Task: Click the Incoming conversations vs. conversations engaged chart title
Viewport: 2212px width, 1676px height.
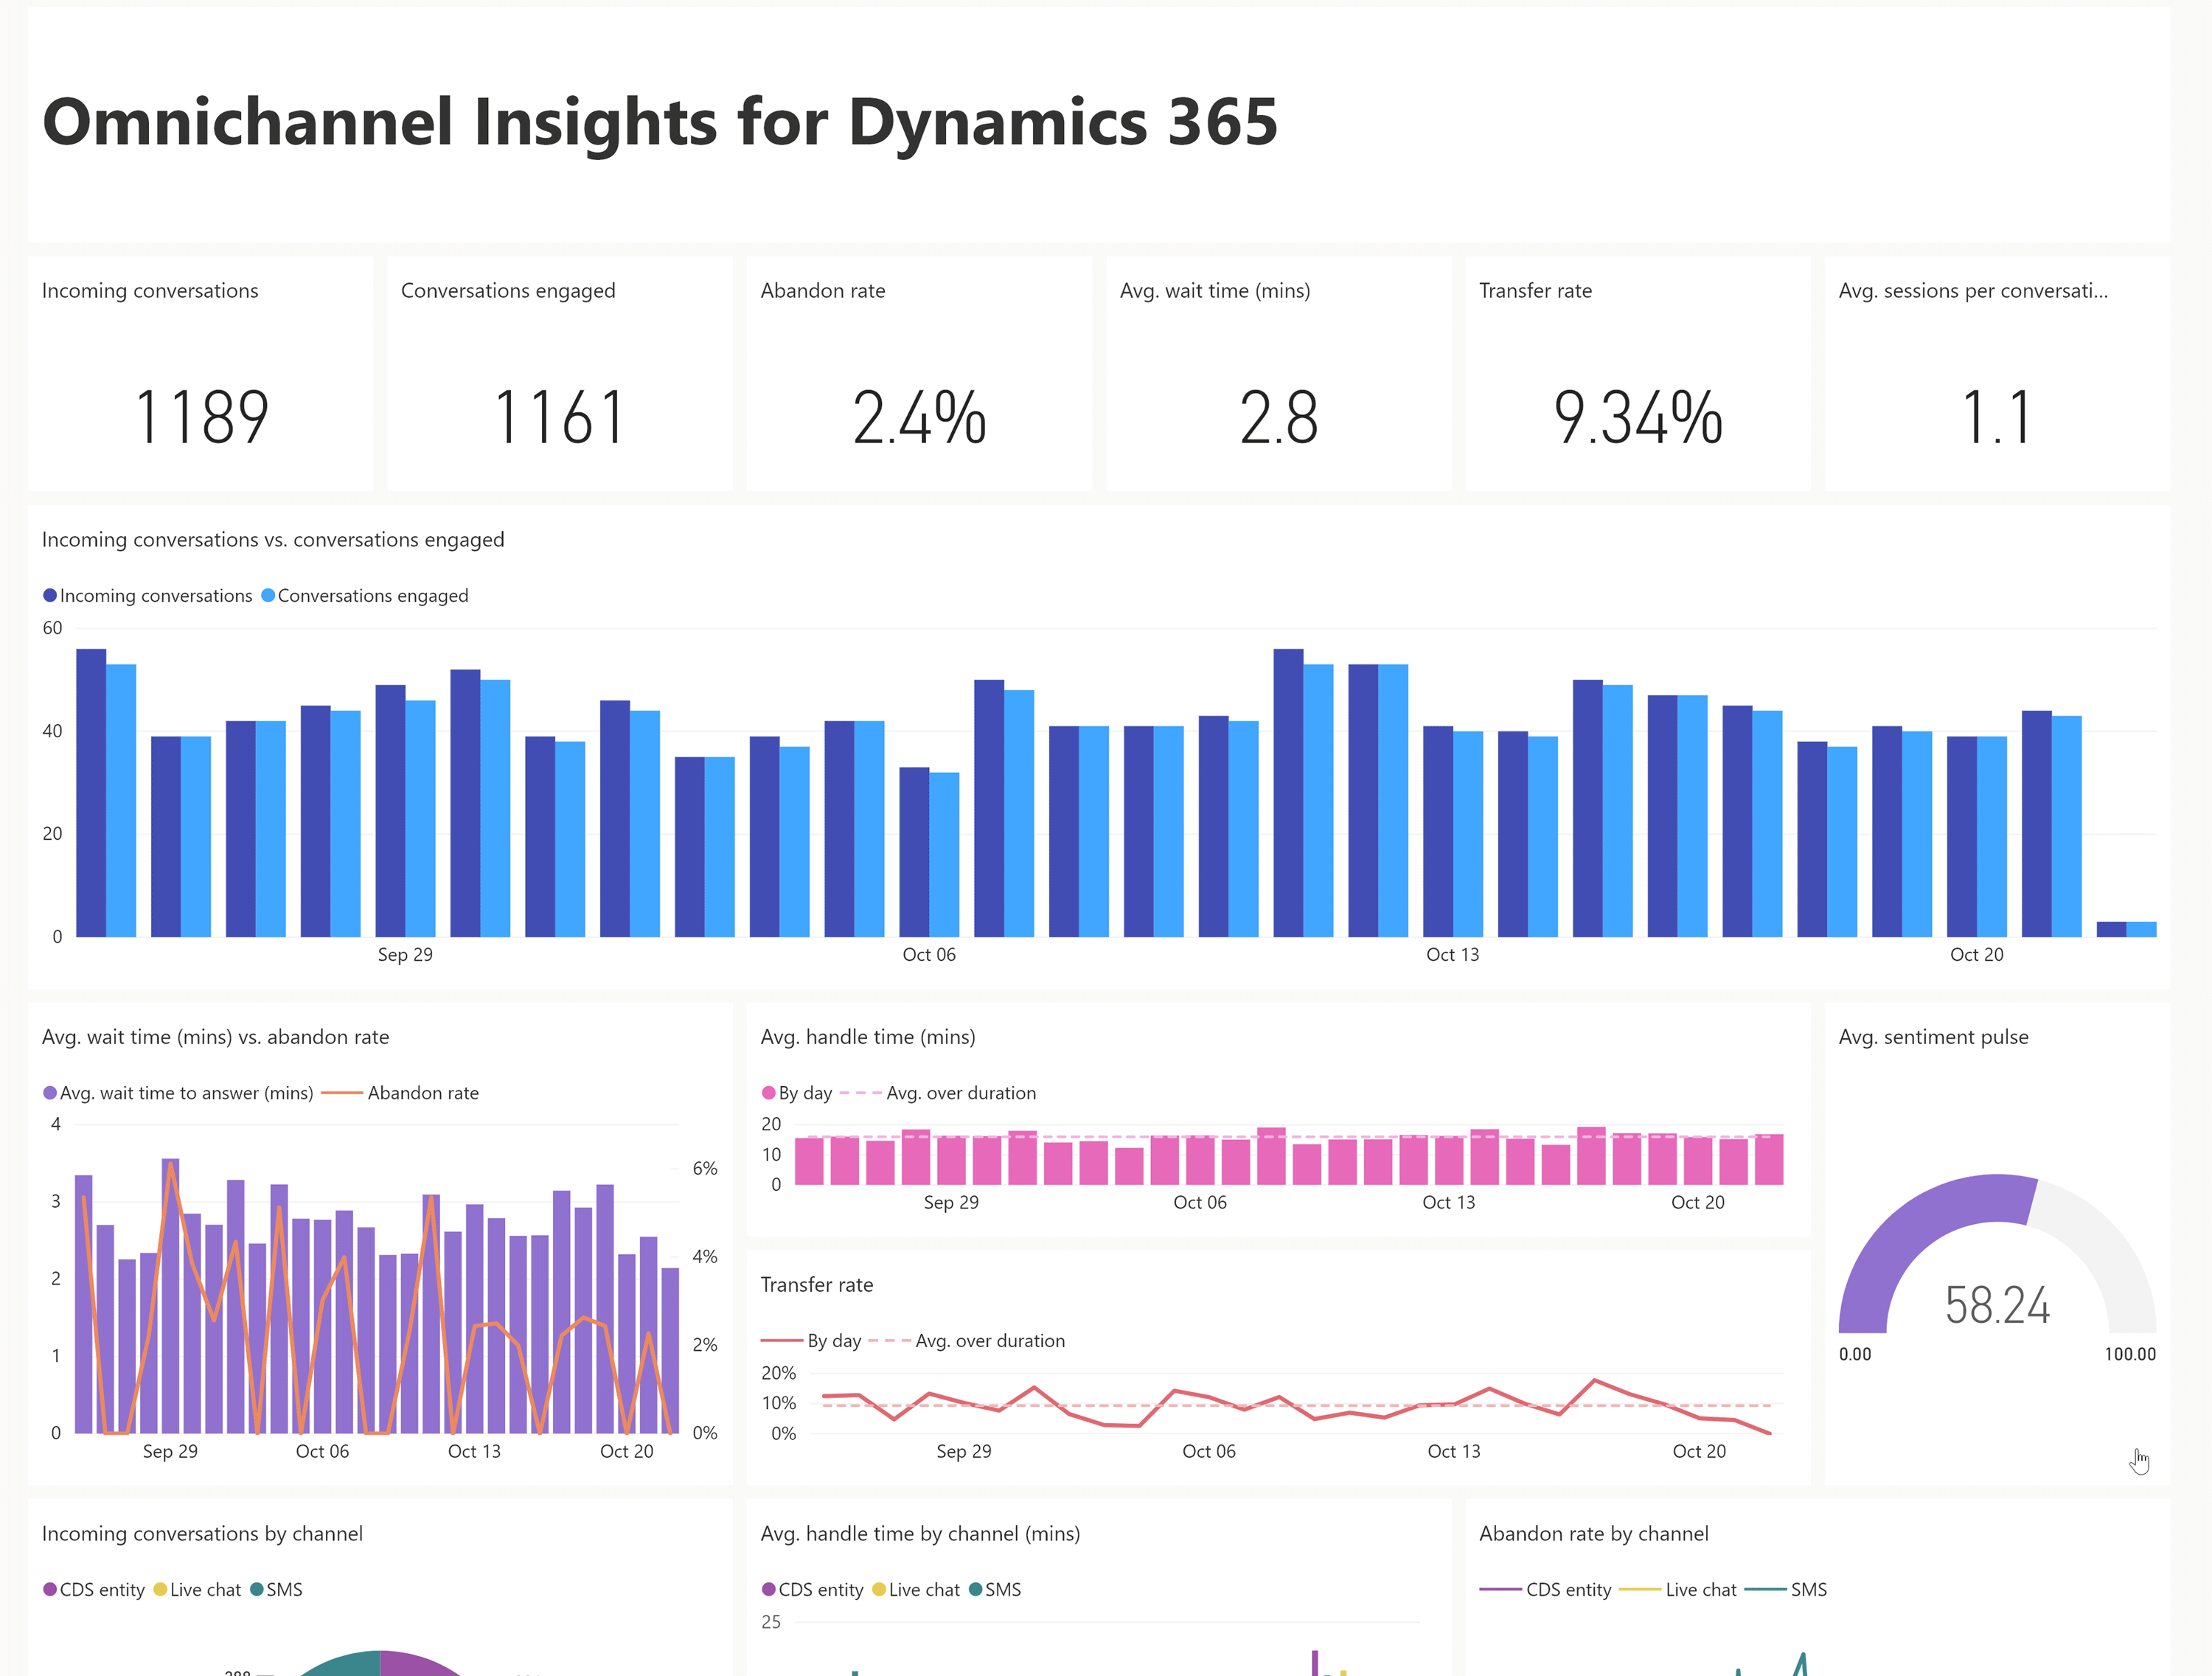Action: pyautogui.click(x=273, y=540)
